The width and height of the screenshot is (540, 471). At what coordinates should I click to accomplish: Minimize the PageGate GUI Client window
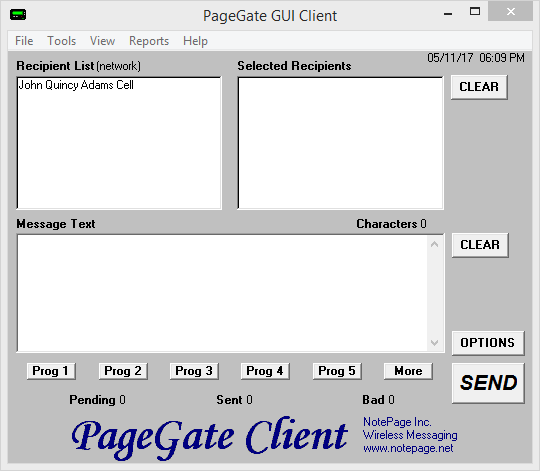(x=448, y=13)
